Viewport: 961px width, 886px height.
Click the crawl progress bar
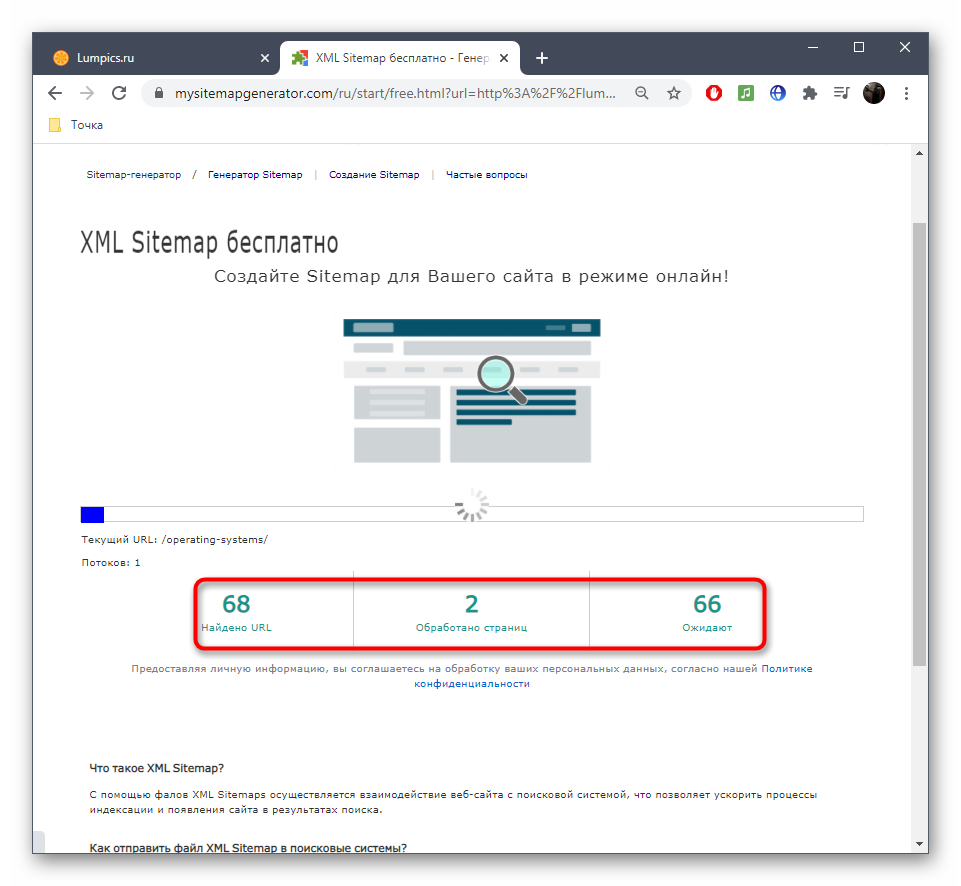click(x=472, y=514)
